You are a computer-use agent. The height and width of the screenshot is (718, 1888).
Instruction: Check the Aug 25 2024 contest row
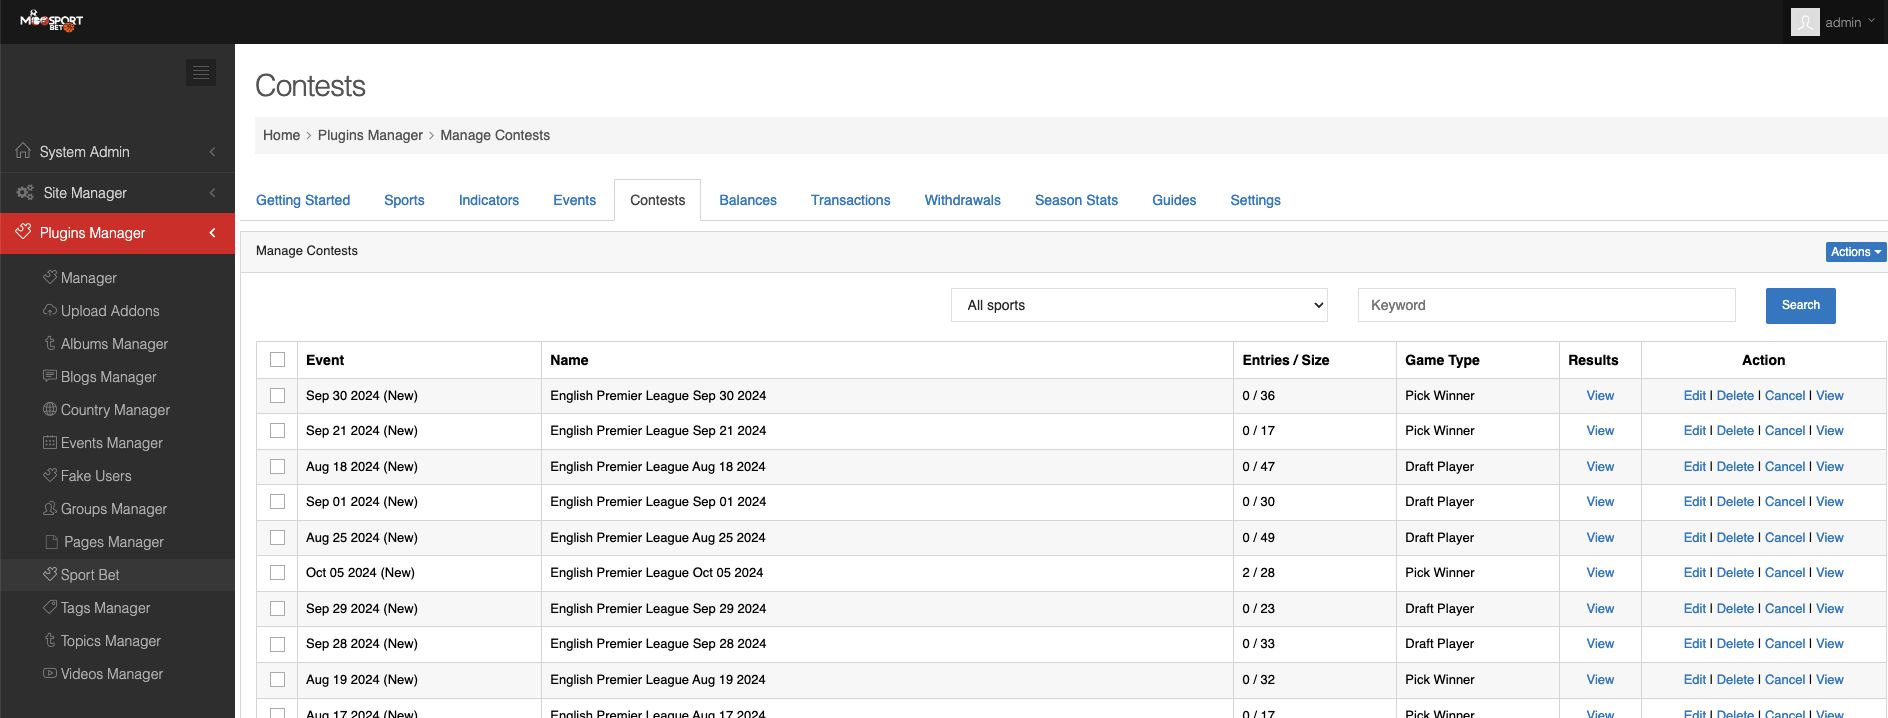(x=277, y=537)
